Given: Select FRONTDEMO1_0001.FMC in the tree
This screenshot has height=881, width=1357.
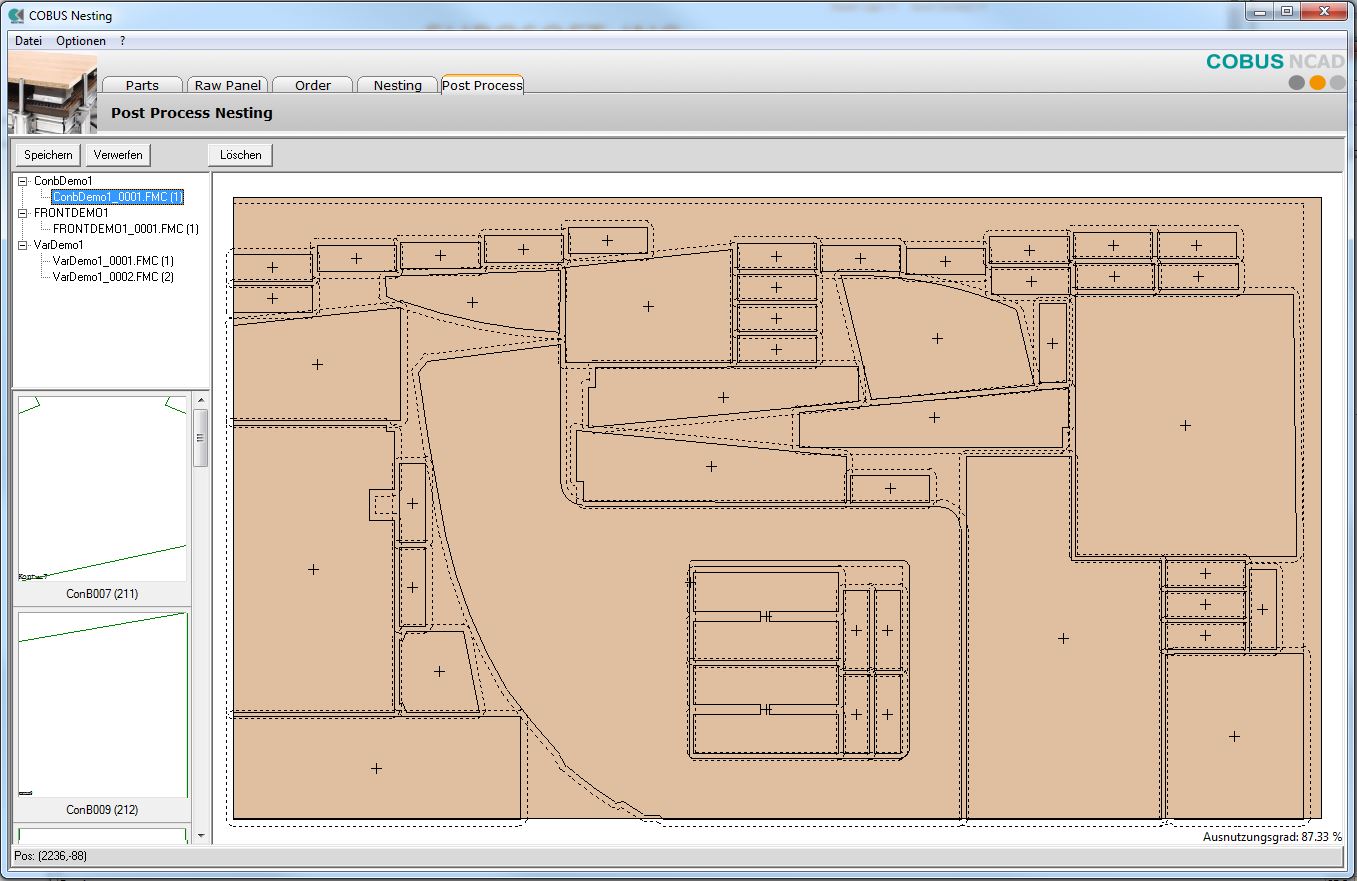Looking at the screenshot, I should (x=125, y=229).
